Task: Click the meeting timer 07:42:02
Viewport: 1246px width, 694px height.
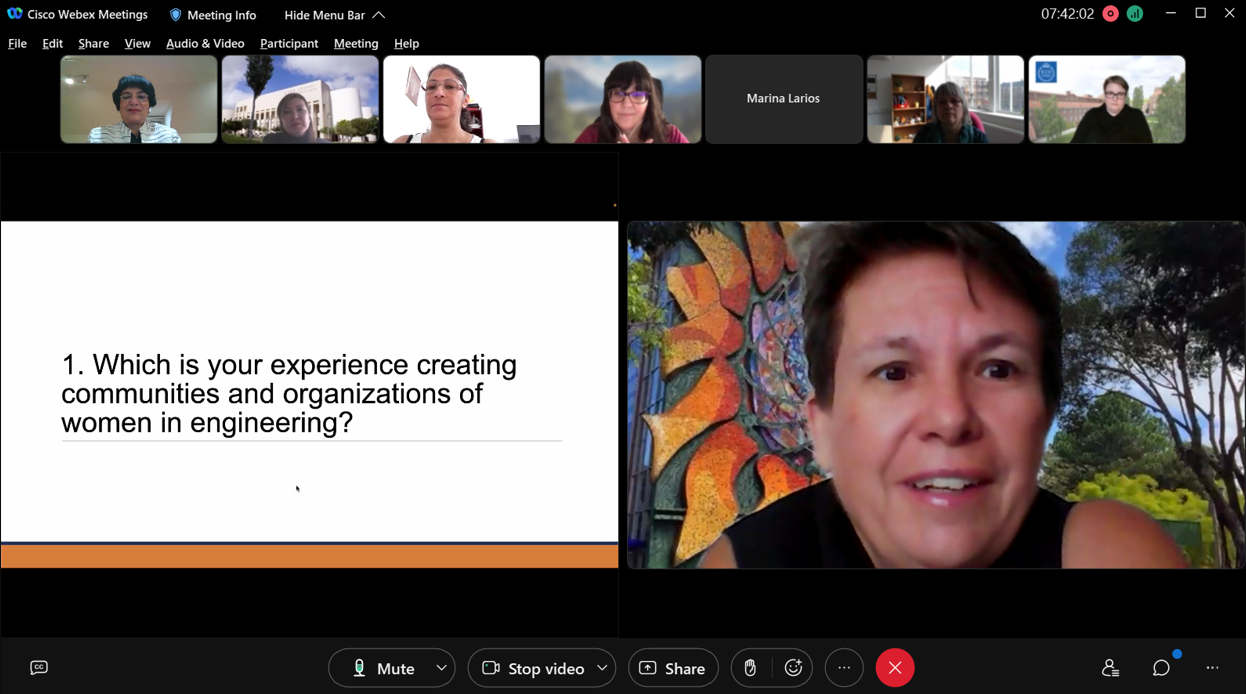Action: (x=1067, y=14)
